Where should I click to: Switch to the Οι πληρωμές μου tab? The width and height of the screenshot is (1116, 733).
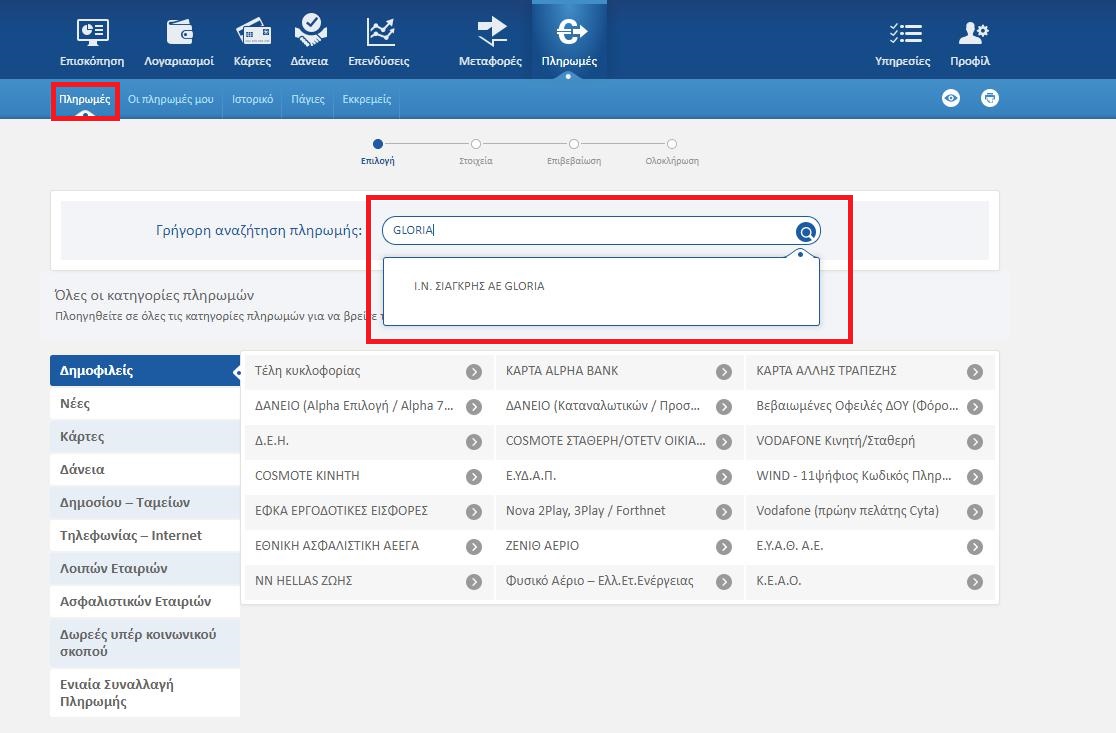tap(171, 100)
